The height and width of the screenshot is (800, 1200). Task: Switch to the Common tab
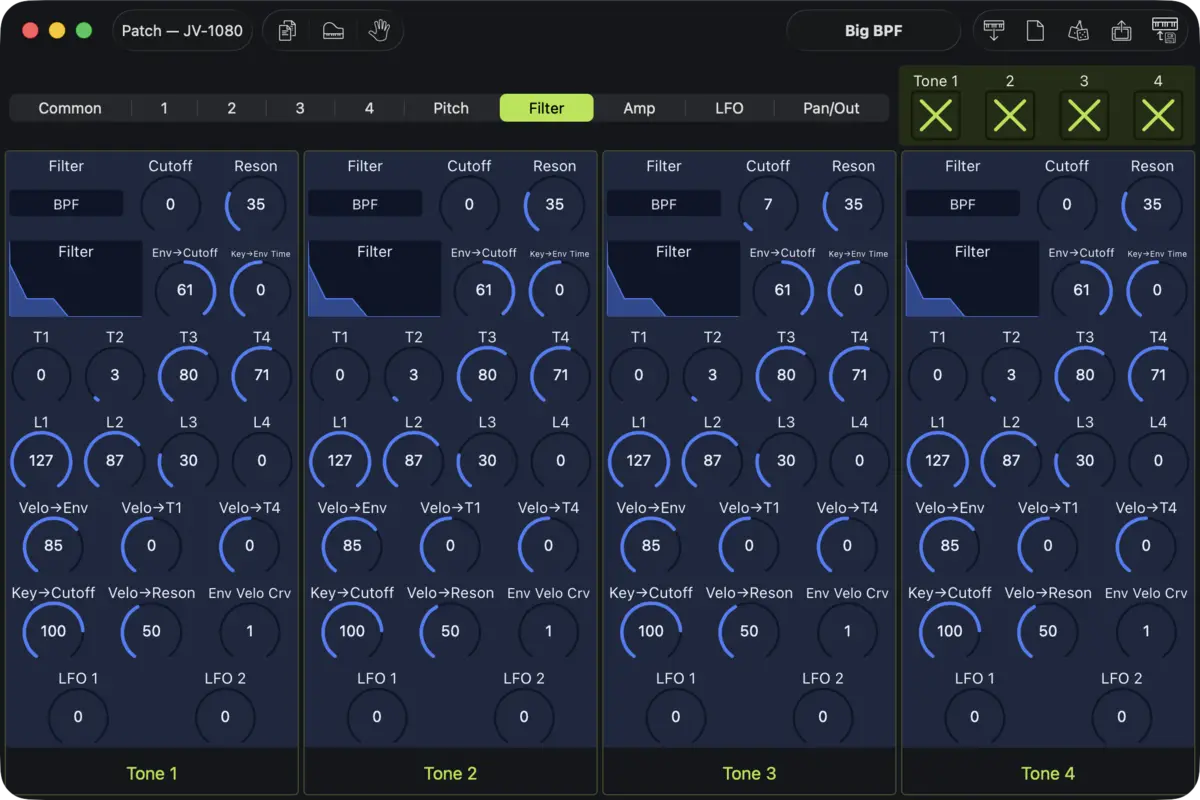[70, 108]
